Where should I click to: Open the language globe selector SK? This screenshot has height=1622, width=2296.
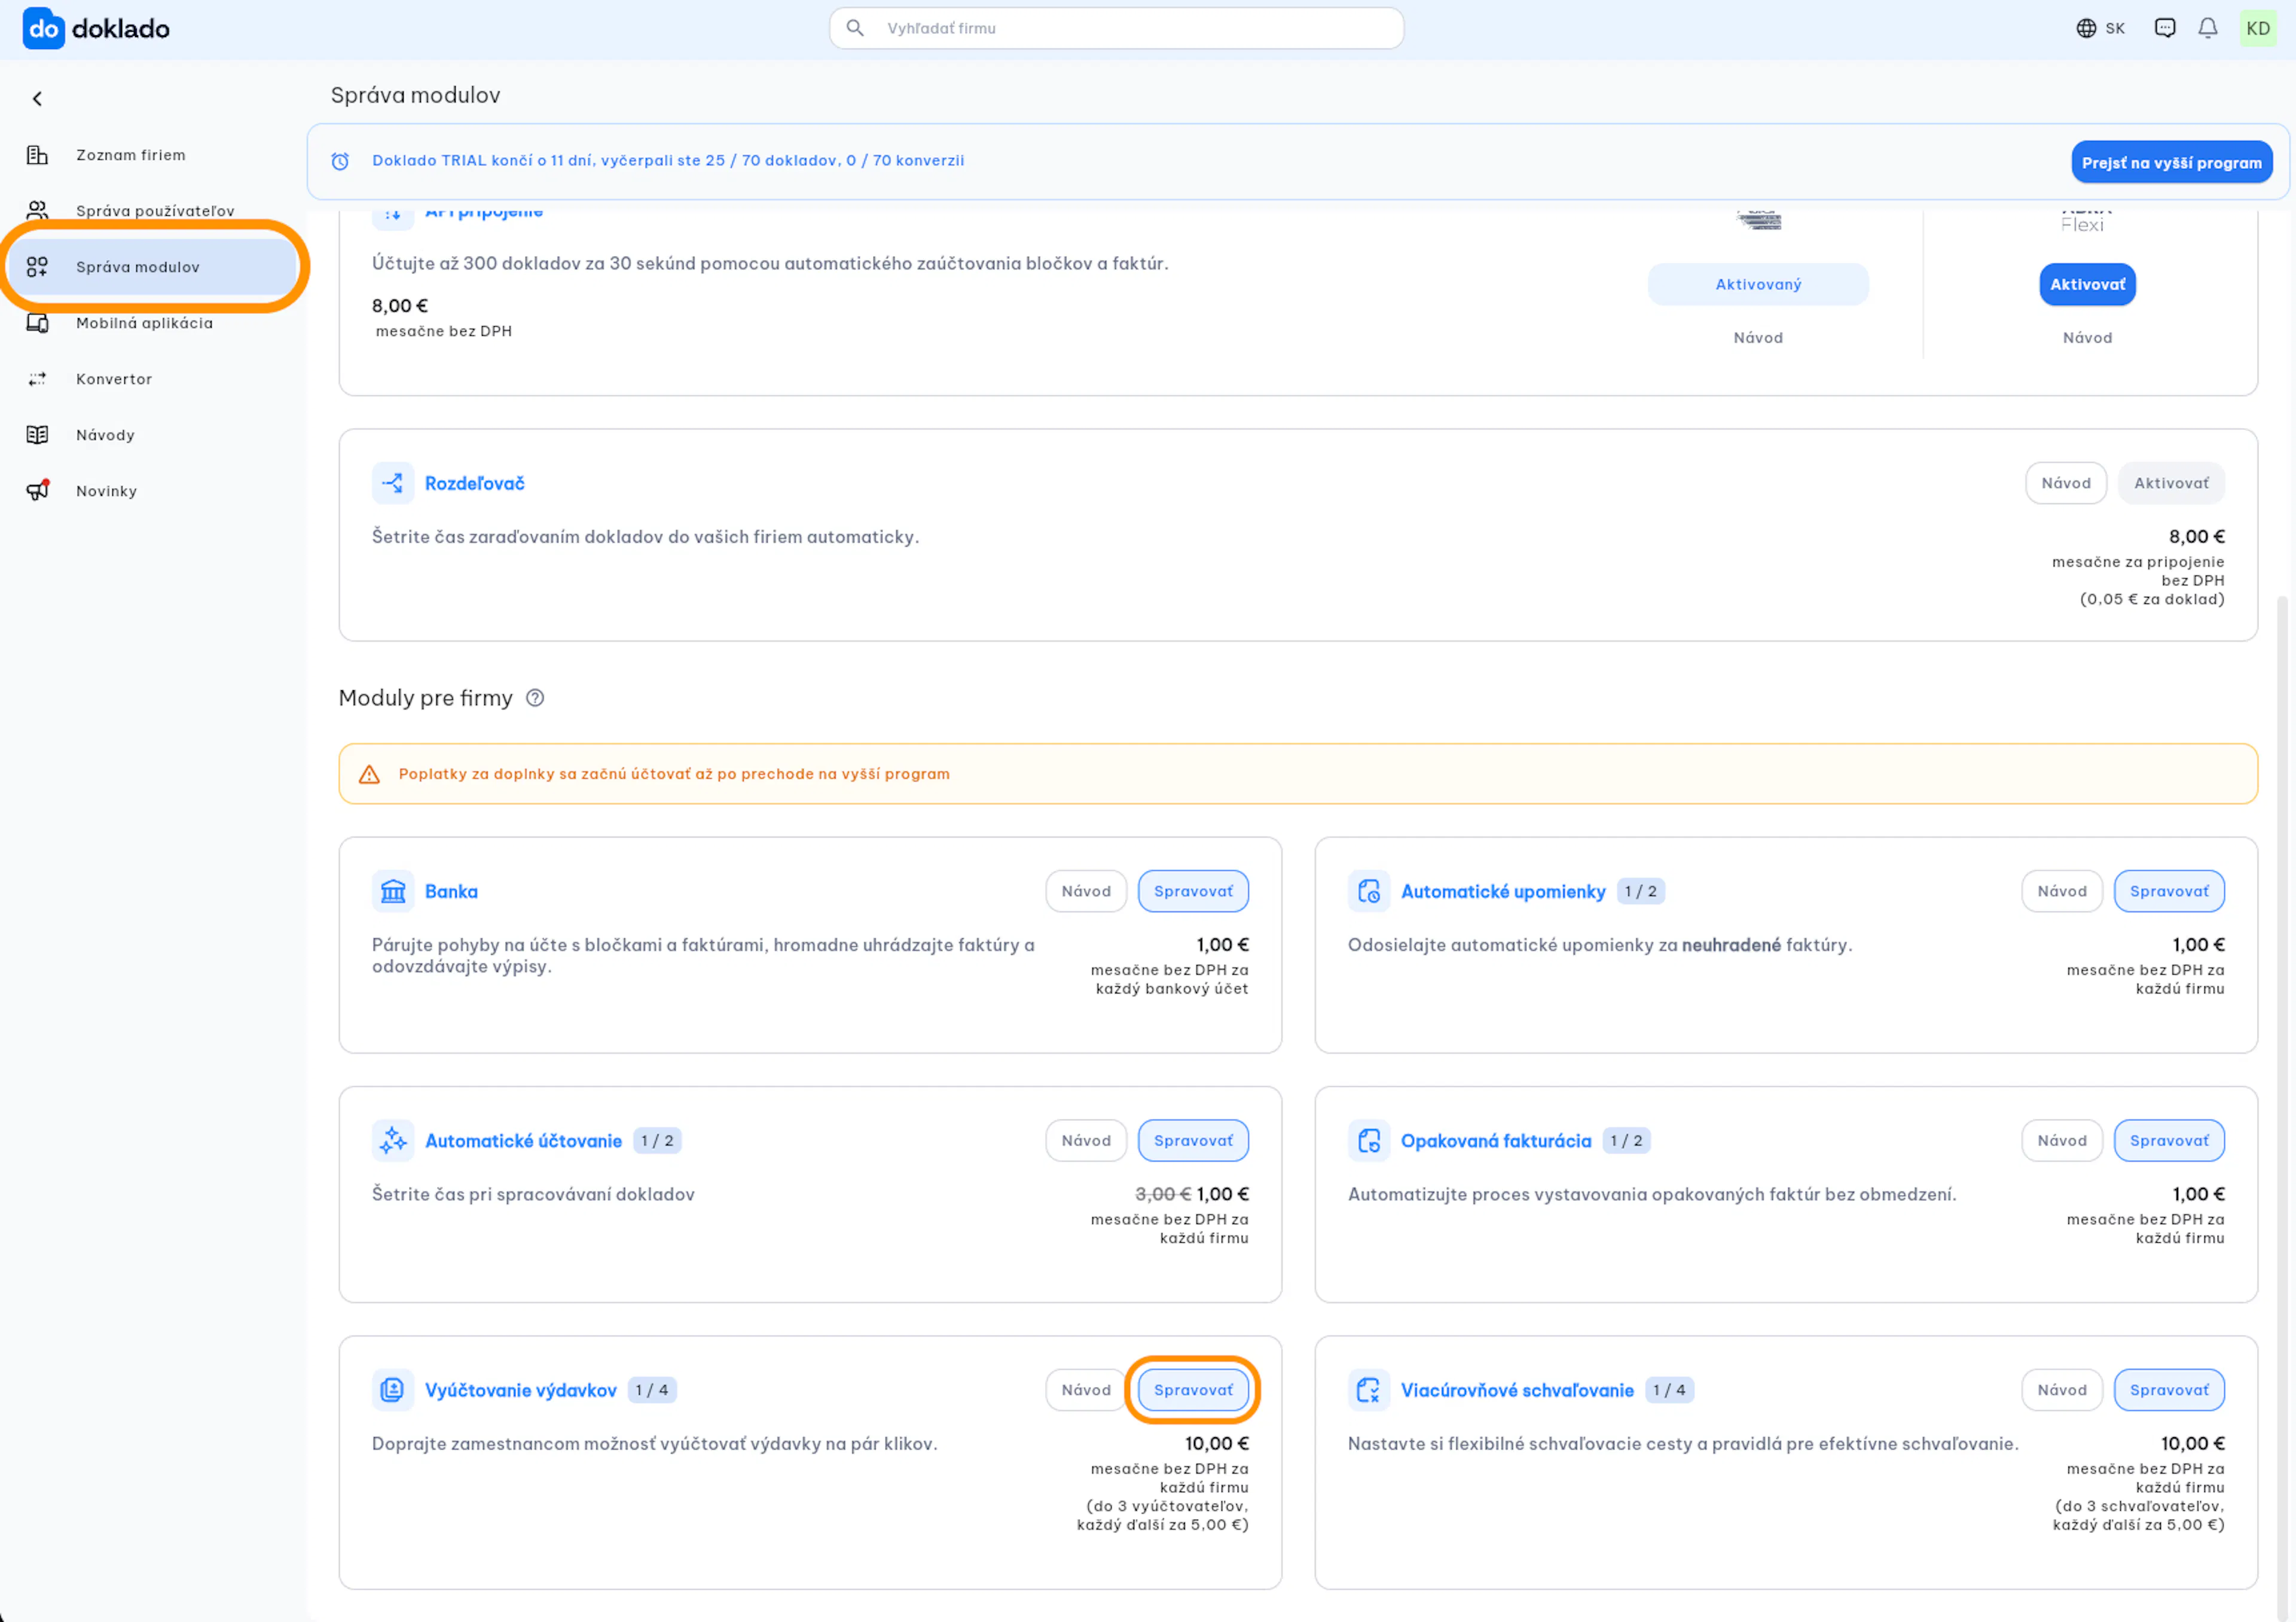tap(2100, 28)
